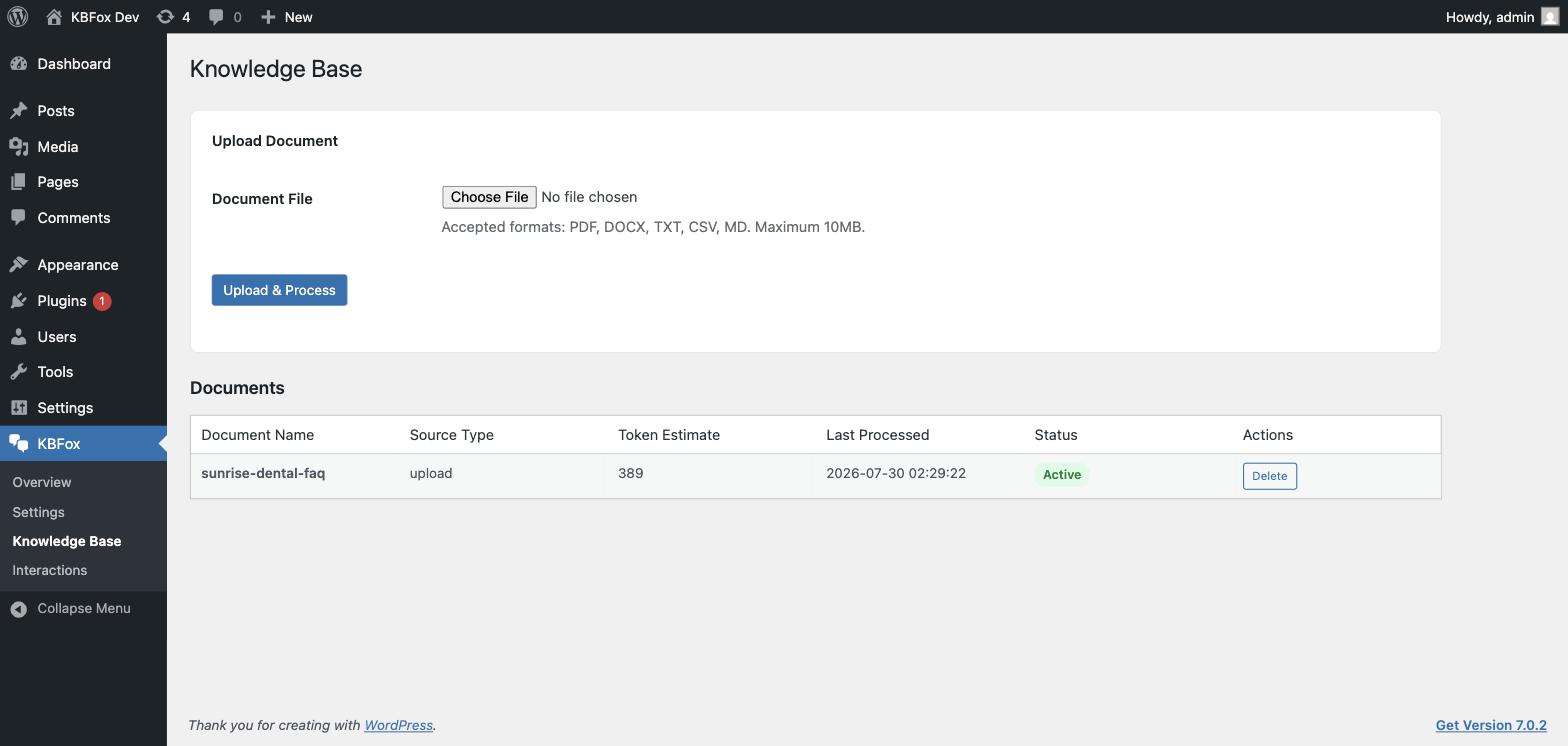Click the Source Type column header
The height and width of the screenshot is (746, 1568).
[x=451, y=435]
